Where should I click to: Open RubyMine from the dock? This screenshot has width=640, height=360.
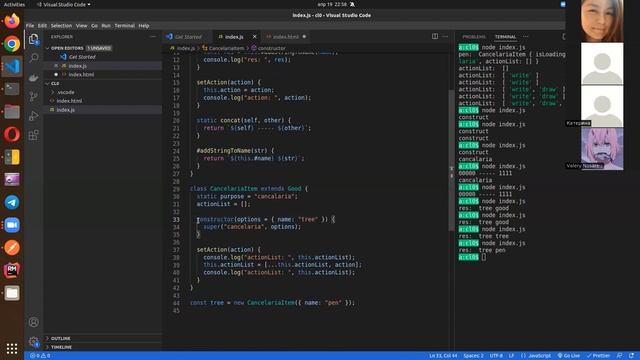coord(12,270)
